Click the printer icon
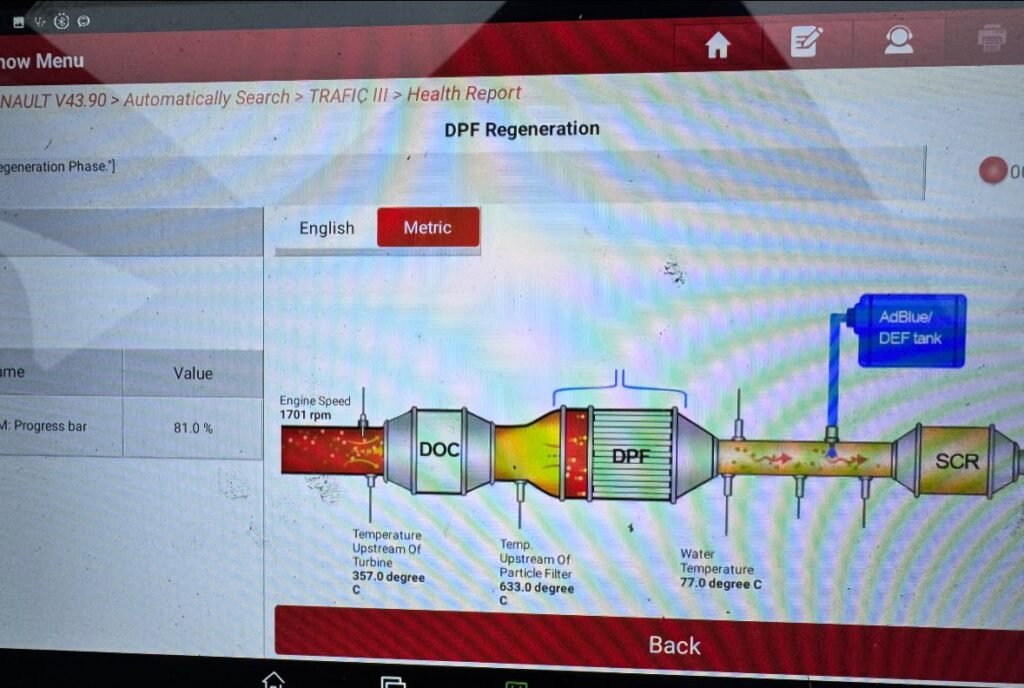 992,38
